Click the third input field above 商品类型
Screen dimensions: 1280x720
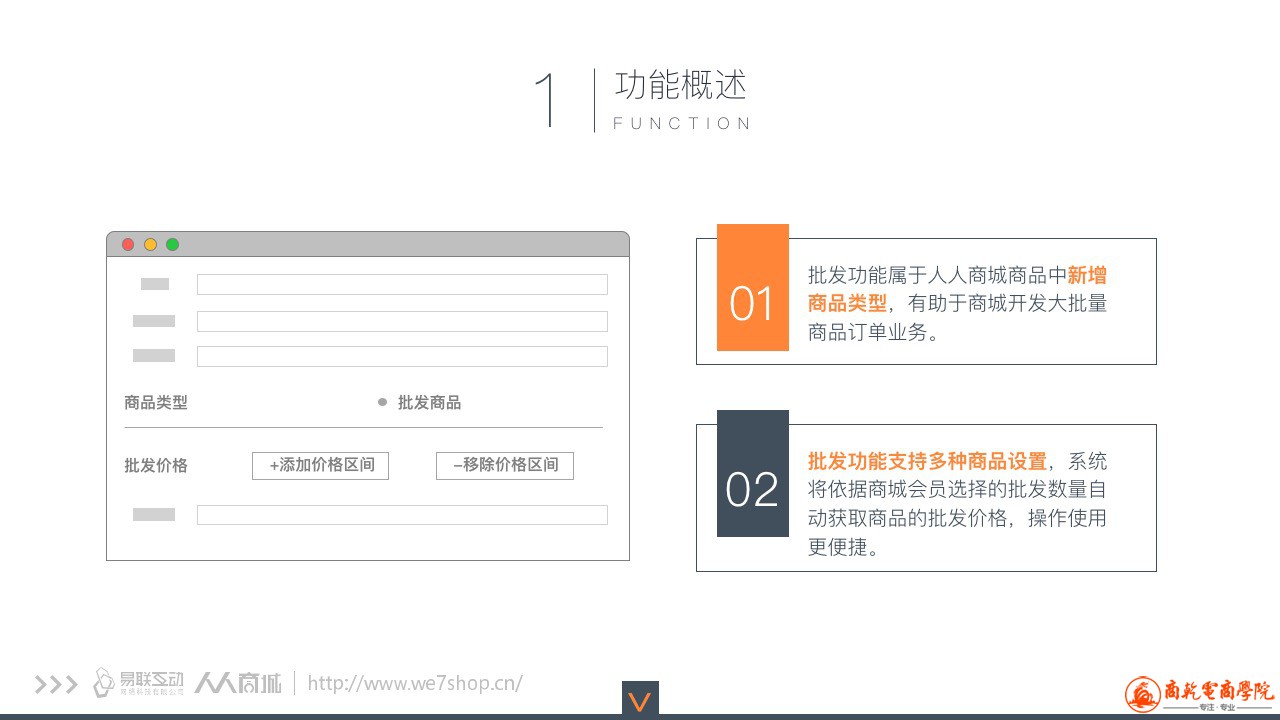402,356
